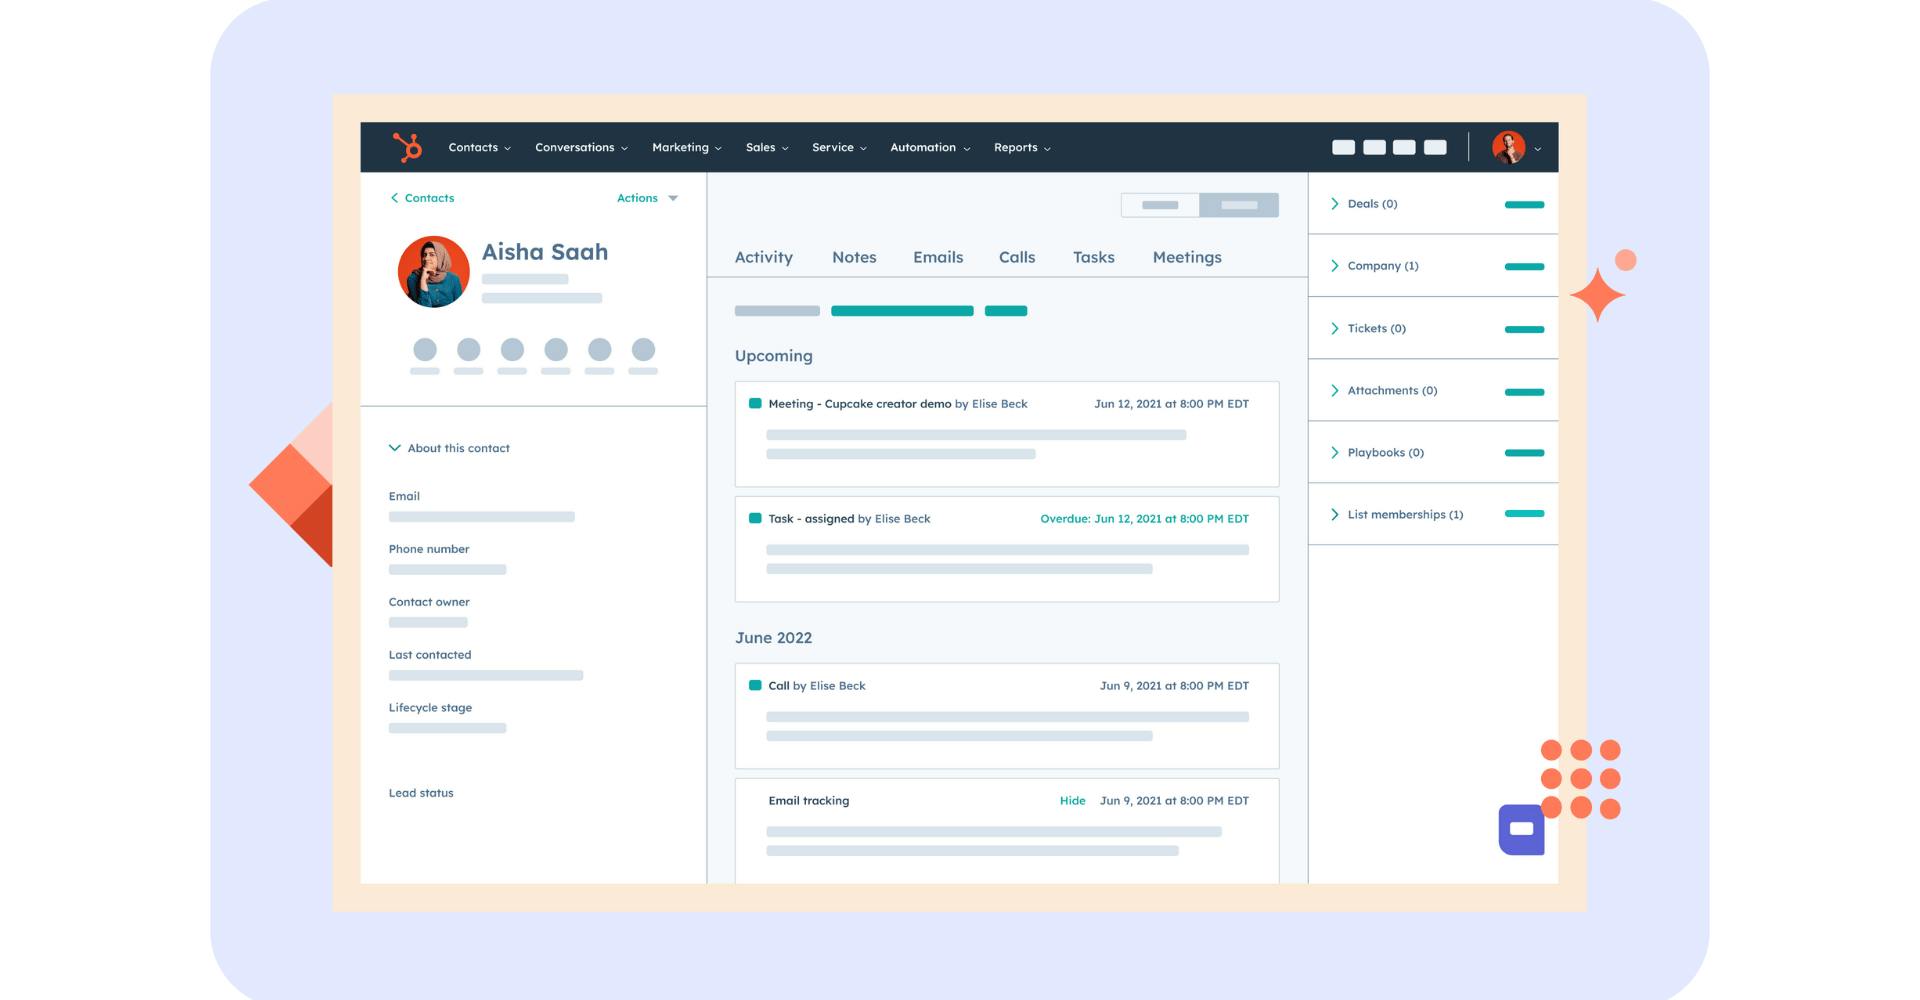Switch to the Emails tab
Image resolution: width=1920 pixels, height=1000 pixels.
click(937, 257)
